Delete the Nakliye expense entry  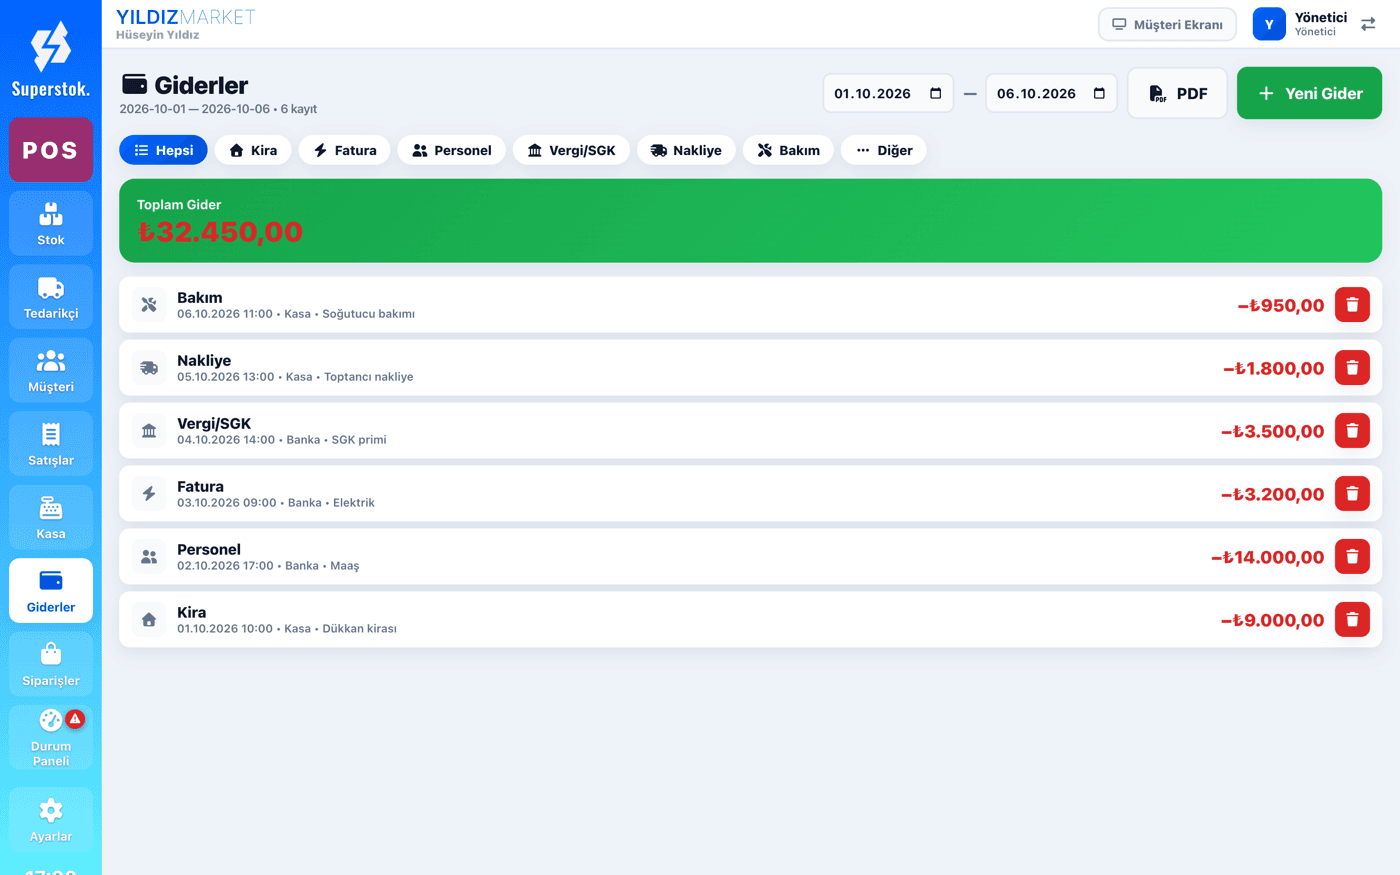point(1352,368)
